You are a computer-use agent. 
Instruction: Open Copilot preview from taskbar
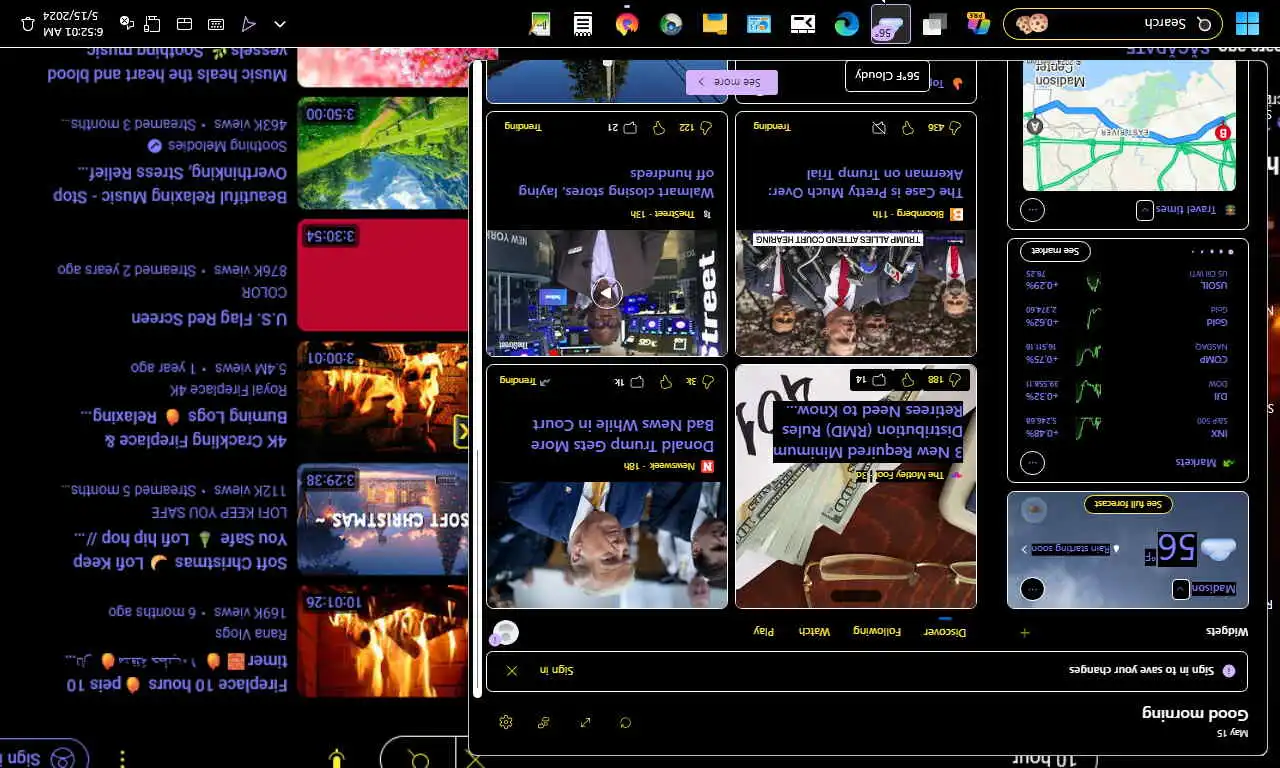pos(978,23)
